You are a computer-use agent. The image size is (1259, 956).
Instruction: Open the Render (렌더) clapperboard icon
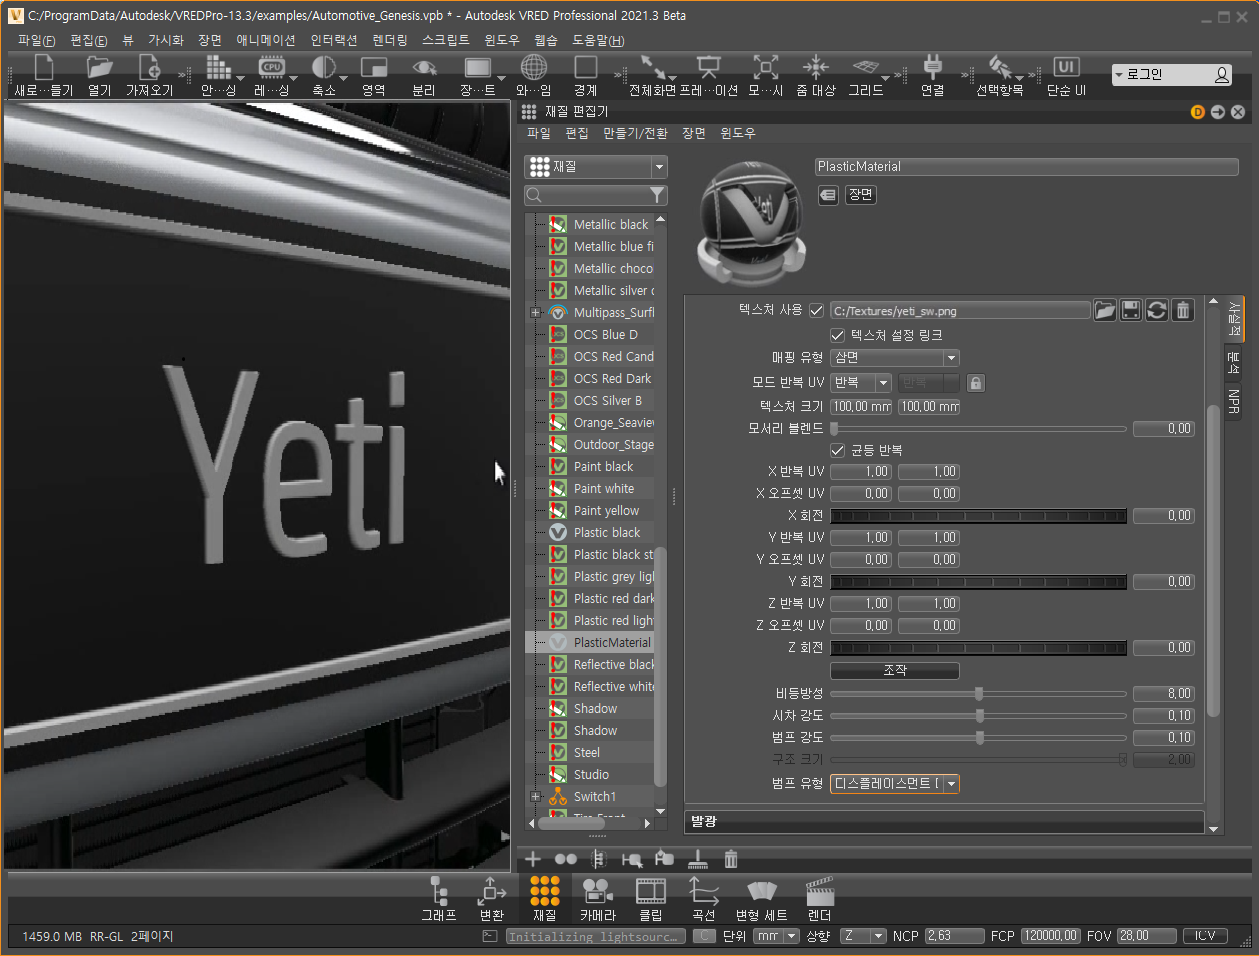(x=820, y=891)
